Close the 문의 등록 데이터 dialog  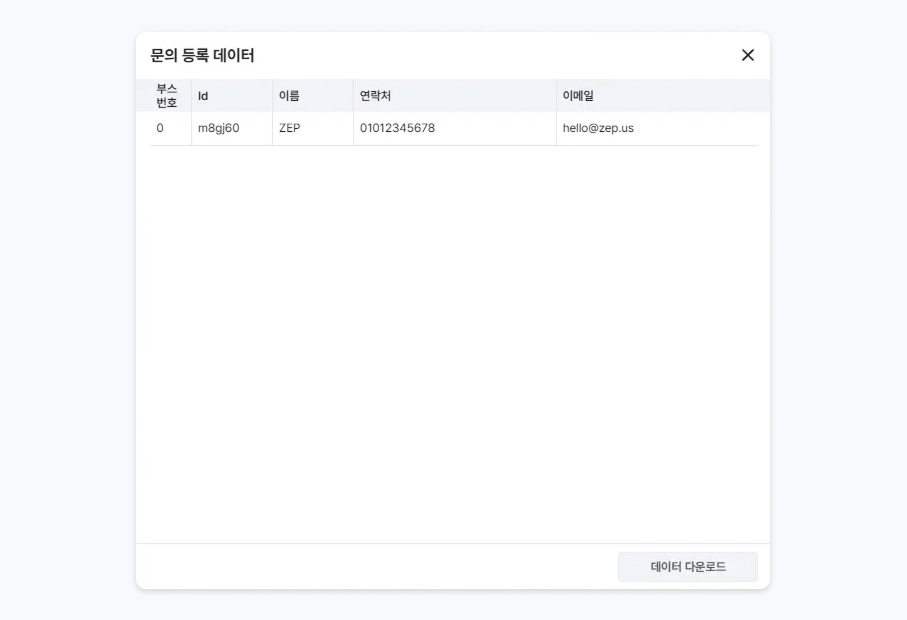[747, 55]
